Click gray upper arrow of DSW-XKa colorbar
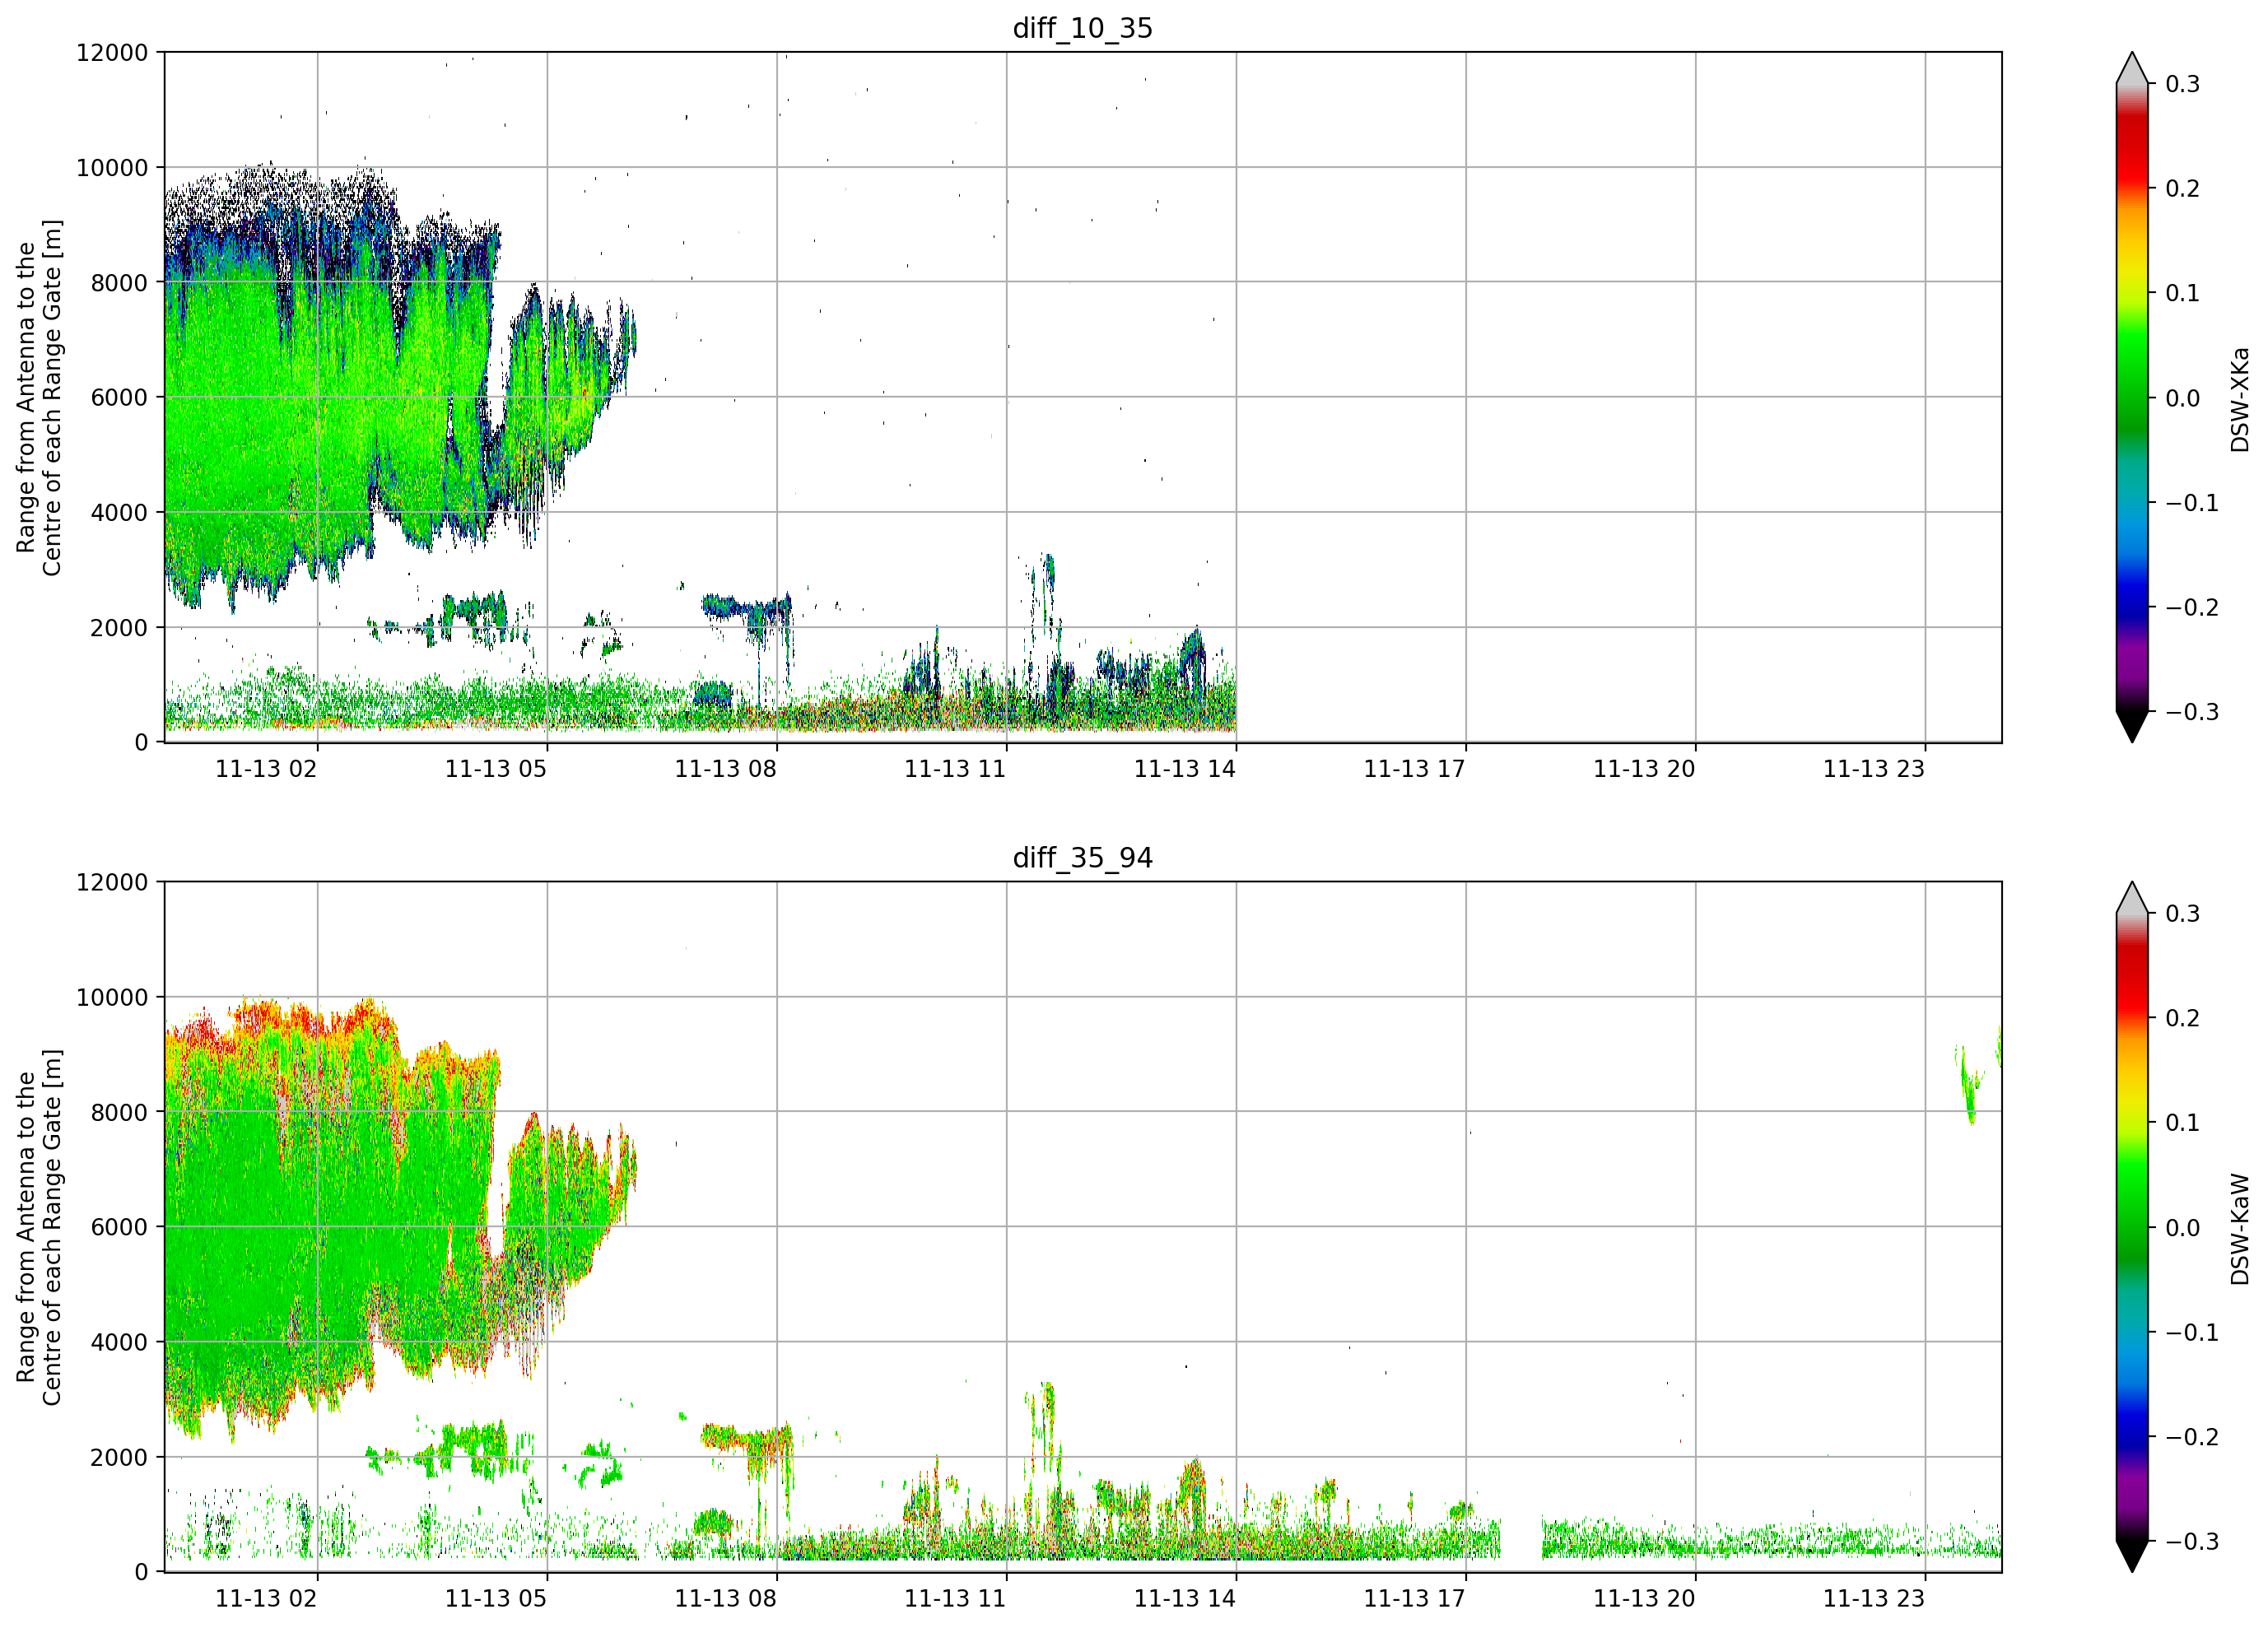The height and width of the screenshot is (1628, 2268). [2132, 68]
